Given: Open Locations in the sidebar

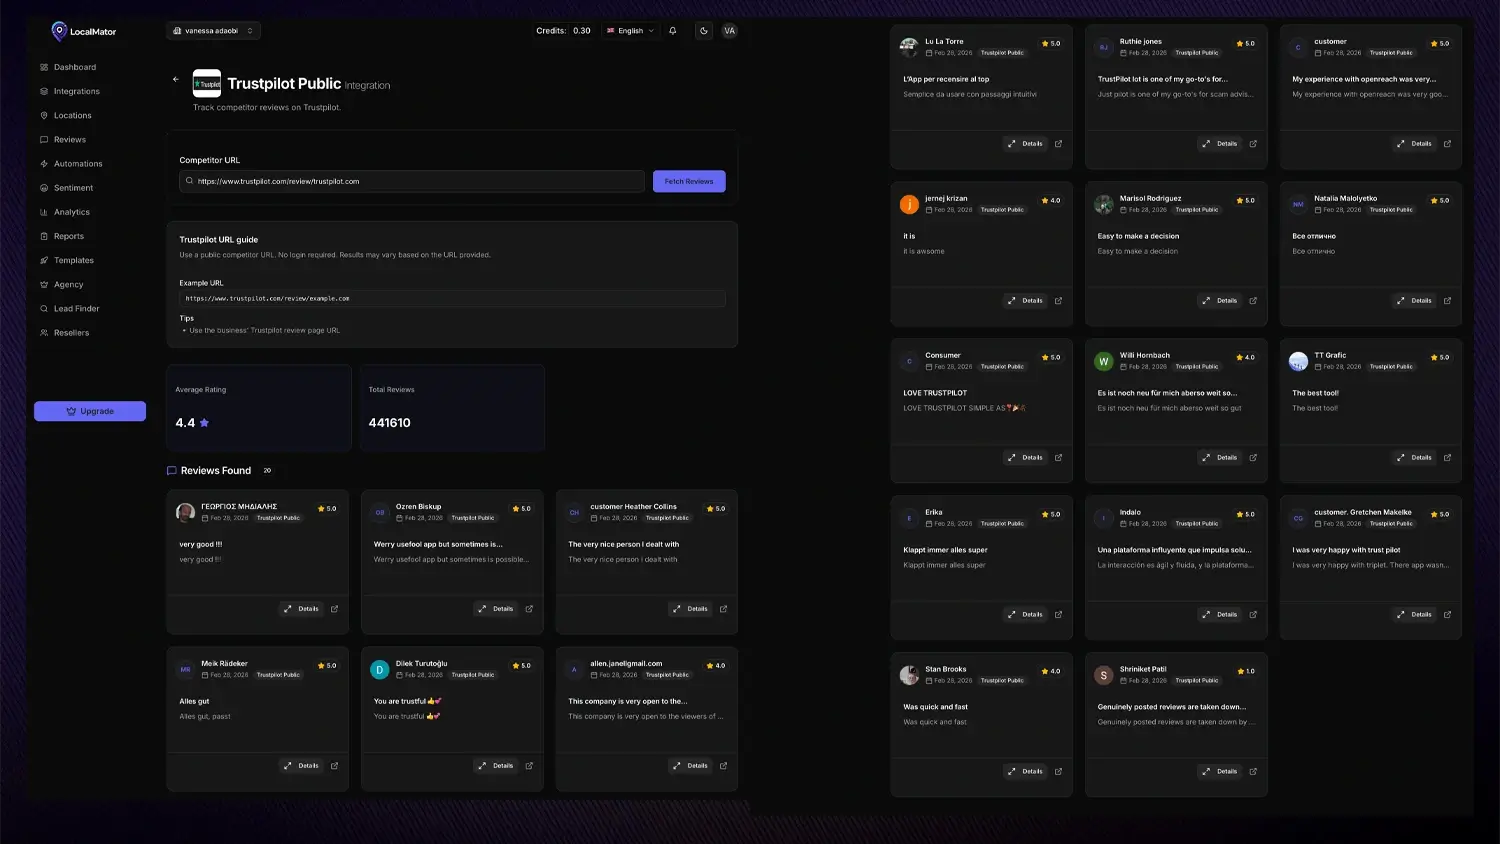Looking at the screenshot, I should click(x=66, y=115).
